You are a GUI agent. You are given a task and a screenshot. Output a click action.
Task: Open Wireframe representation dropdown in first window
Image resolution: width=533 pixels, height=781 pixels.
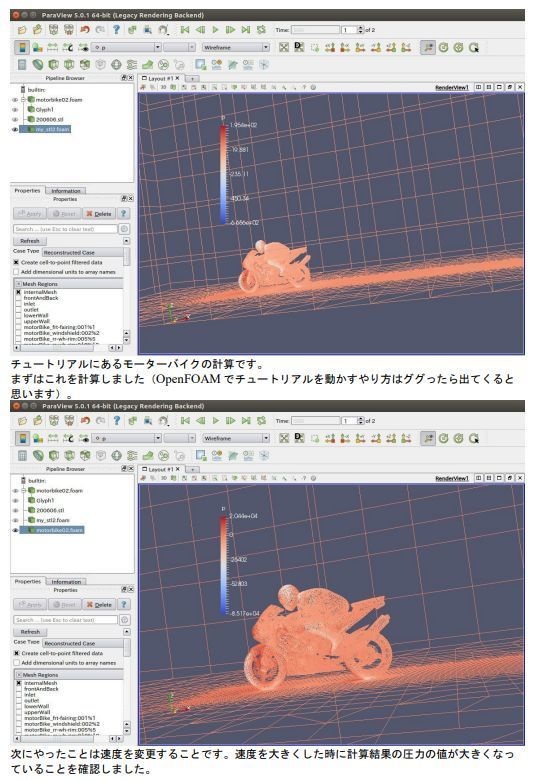tap(236, 47)
